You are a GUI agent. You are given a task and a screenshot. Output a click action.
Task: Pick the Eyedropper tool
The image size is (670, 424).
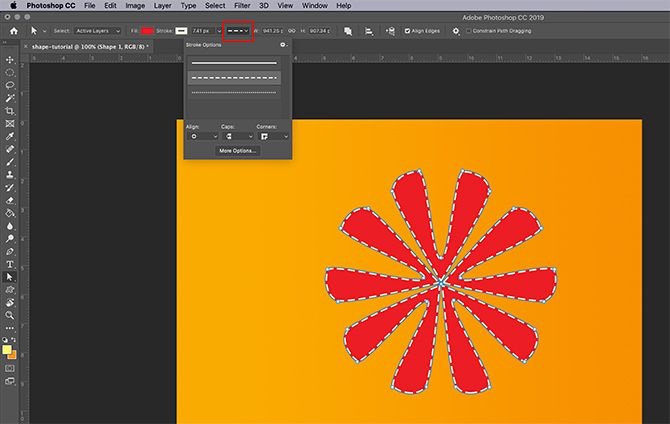10,135
